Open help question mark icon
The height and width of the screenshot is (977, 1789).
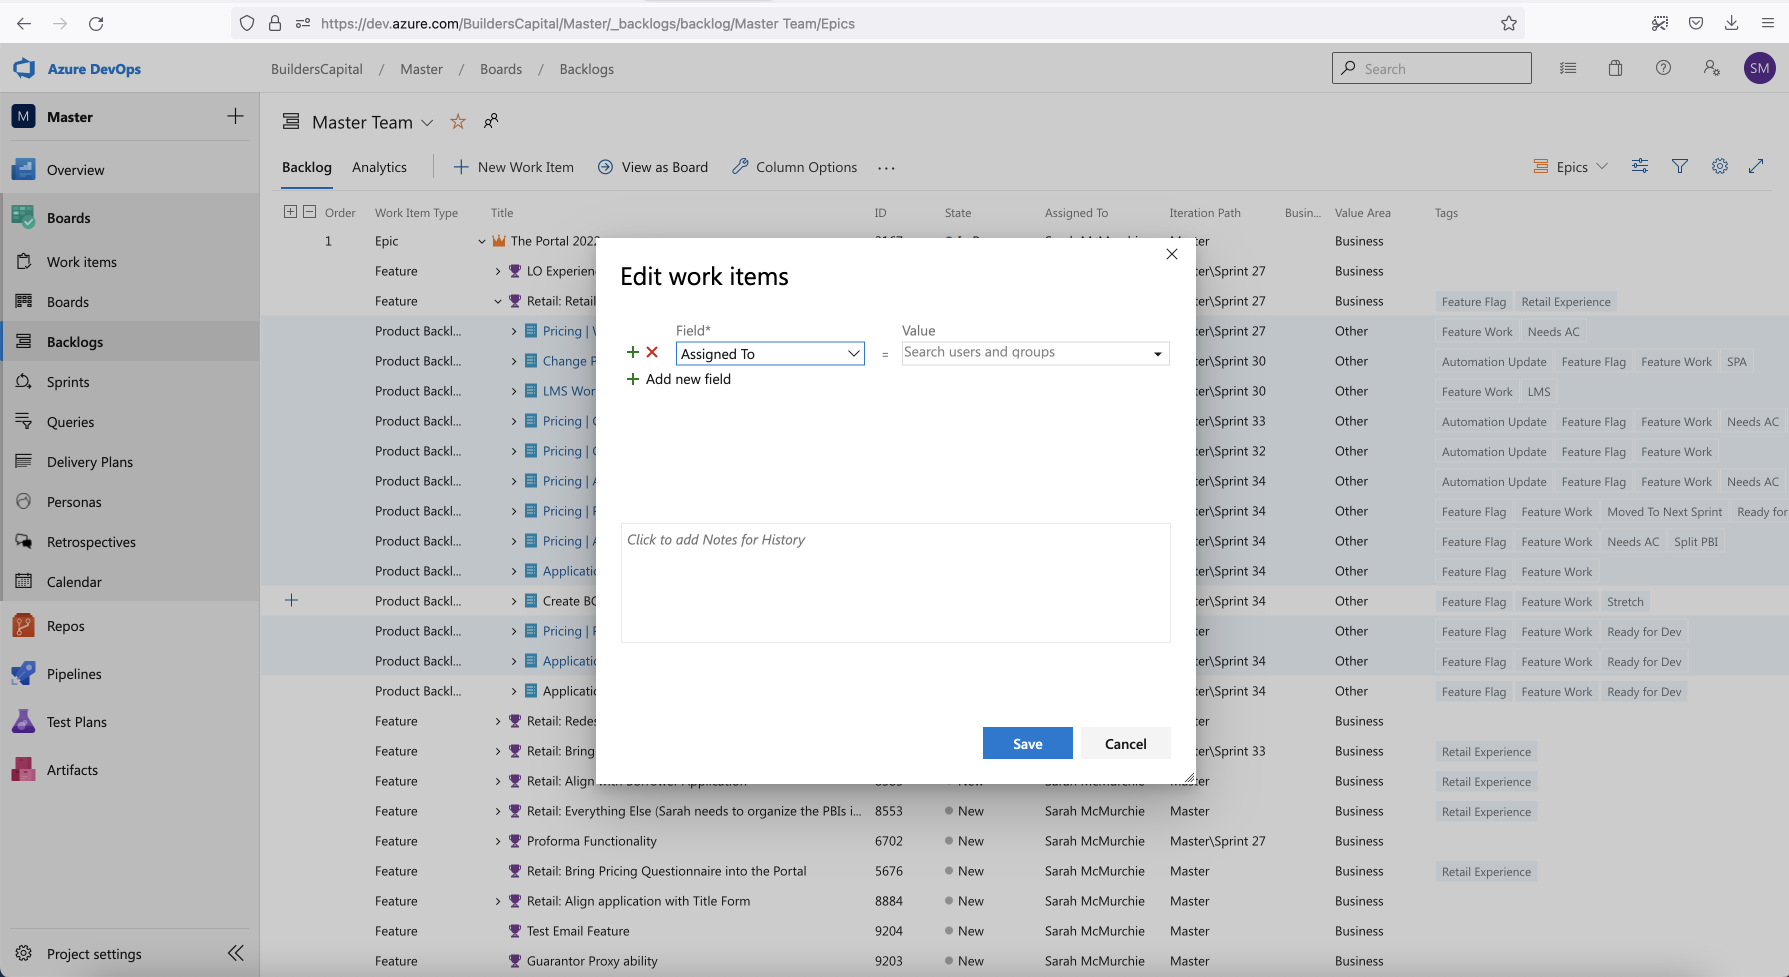[1663, 68]
